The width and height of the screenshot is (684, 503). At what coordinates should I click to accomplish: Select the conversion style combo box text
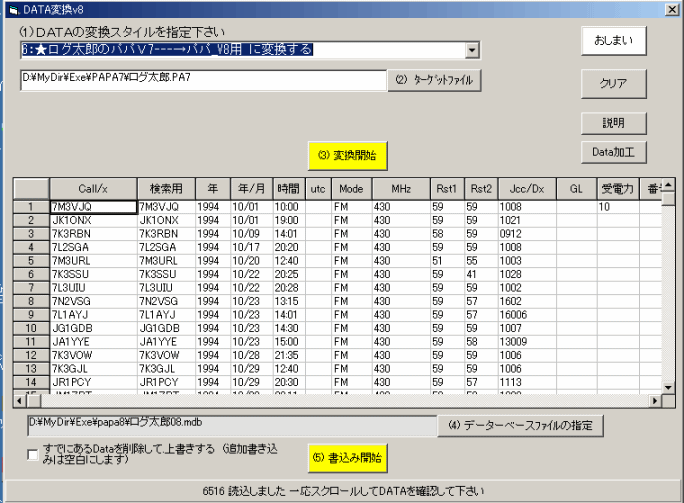point(243,50)
